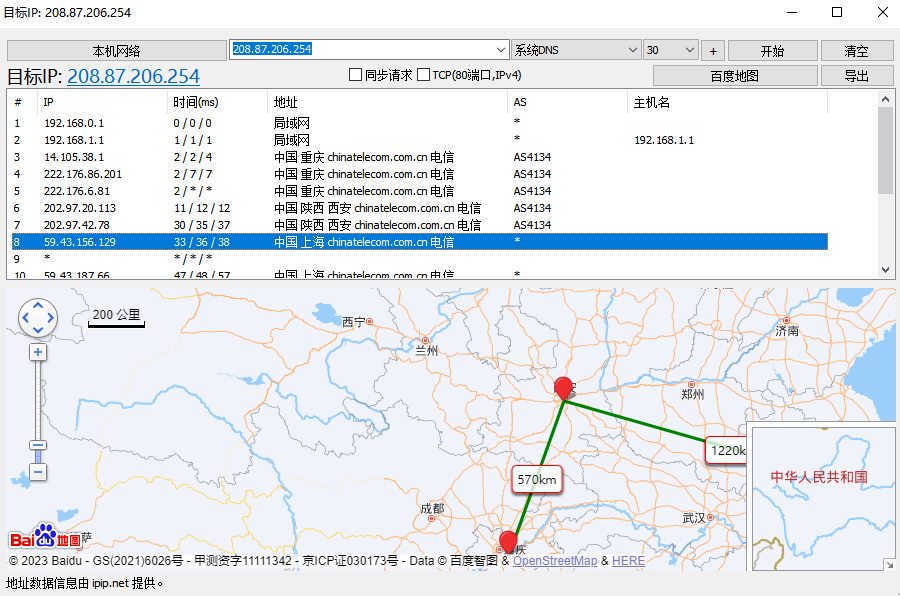Collapse the overview mini-map corner arrow
The width and height of the screenshot is (900, 596).
click(889, 564)
